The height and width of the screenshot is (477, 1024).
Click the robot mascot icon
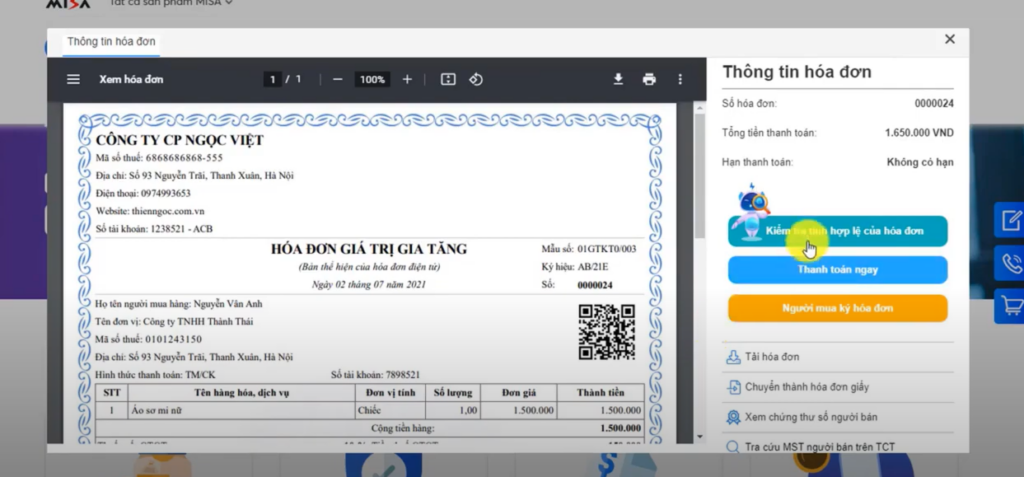point(750,212)
